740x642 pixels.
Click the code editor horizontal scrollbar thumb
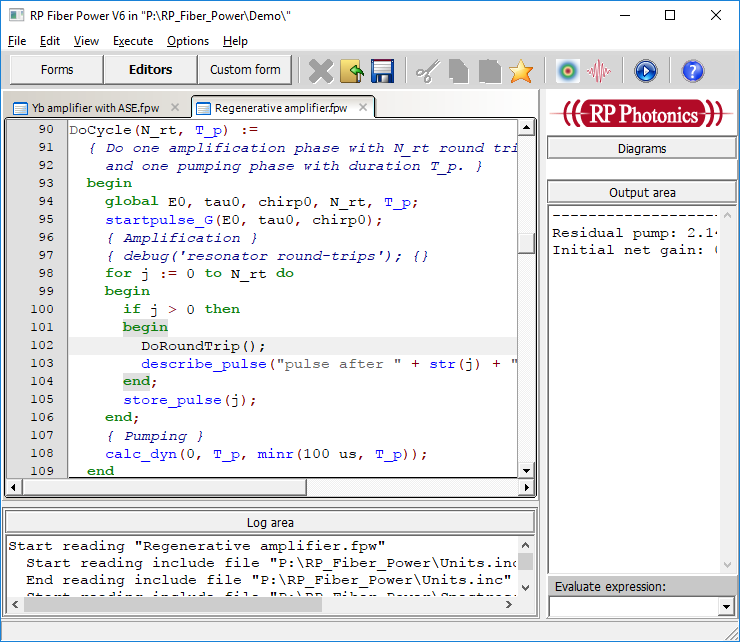coord(164,487)
